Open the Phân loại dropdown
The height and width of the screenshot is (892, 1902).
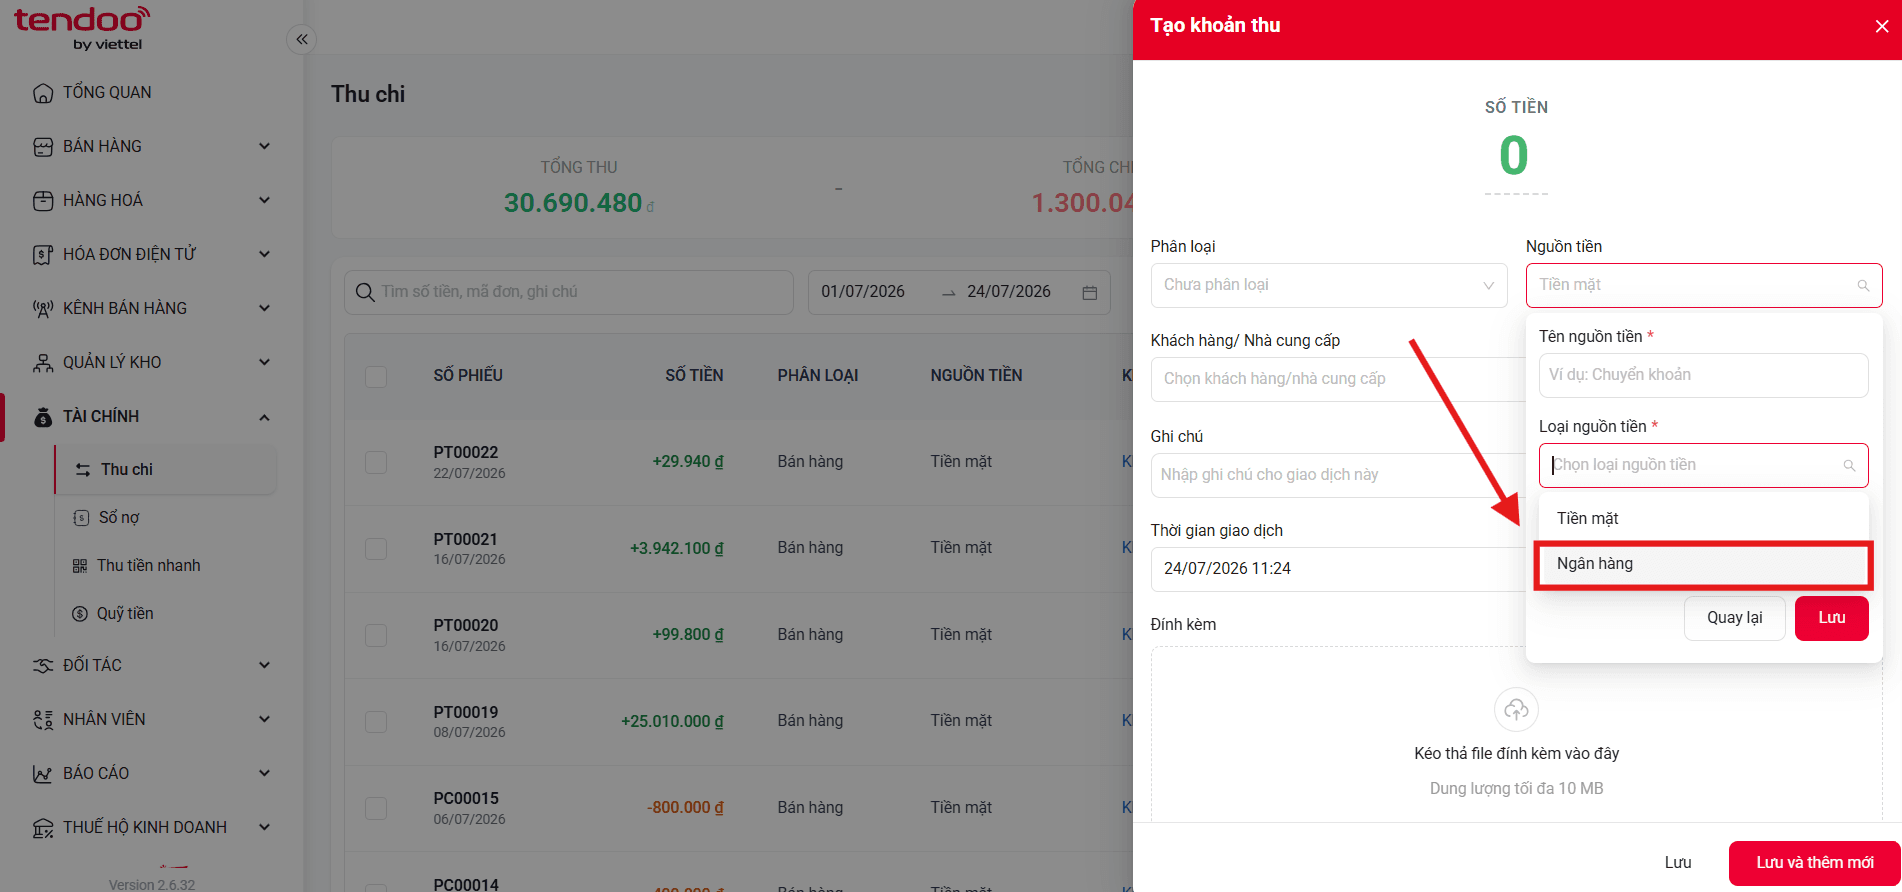coord(1328,285)
